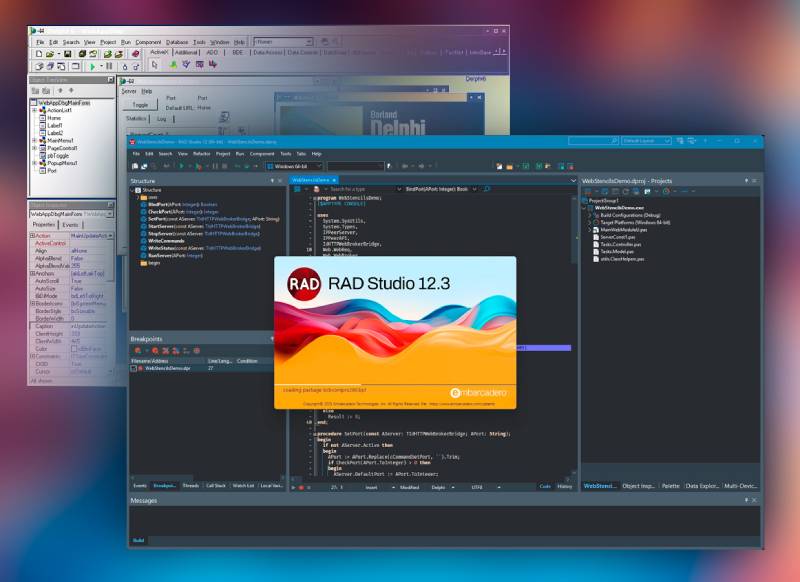Click the green Run arrow in the RAD Studio toolbar
The height and width of the screenshot is (582, 800).
tap(181, 166)
